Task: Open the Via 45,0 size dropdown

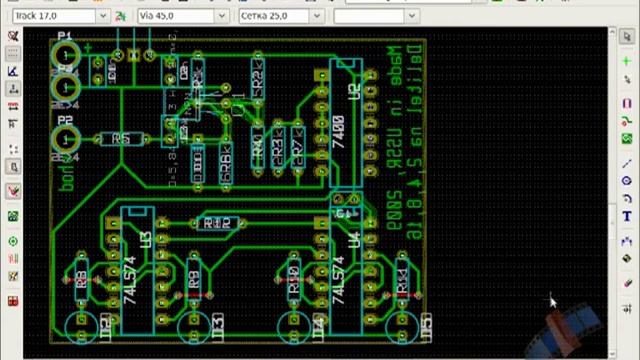Action: click(222, 16)
